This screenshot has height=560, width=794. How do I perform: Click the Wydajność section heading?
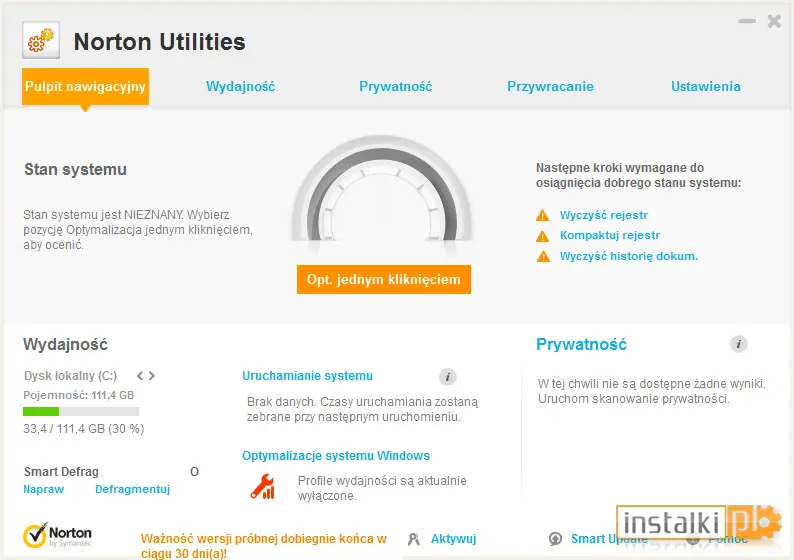pos(65,344)
